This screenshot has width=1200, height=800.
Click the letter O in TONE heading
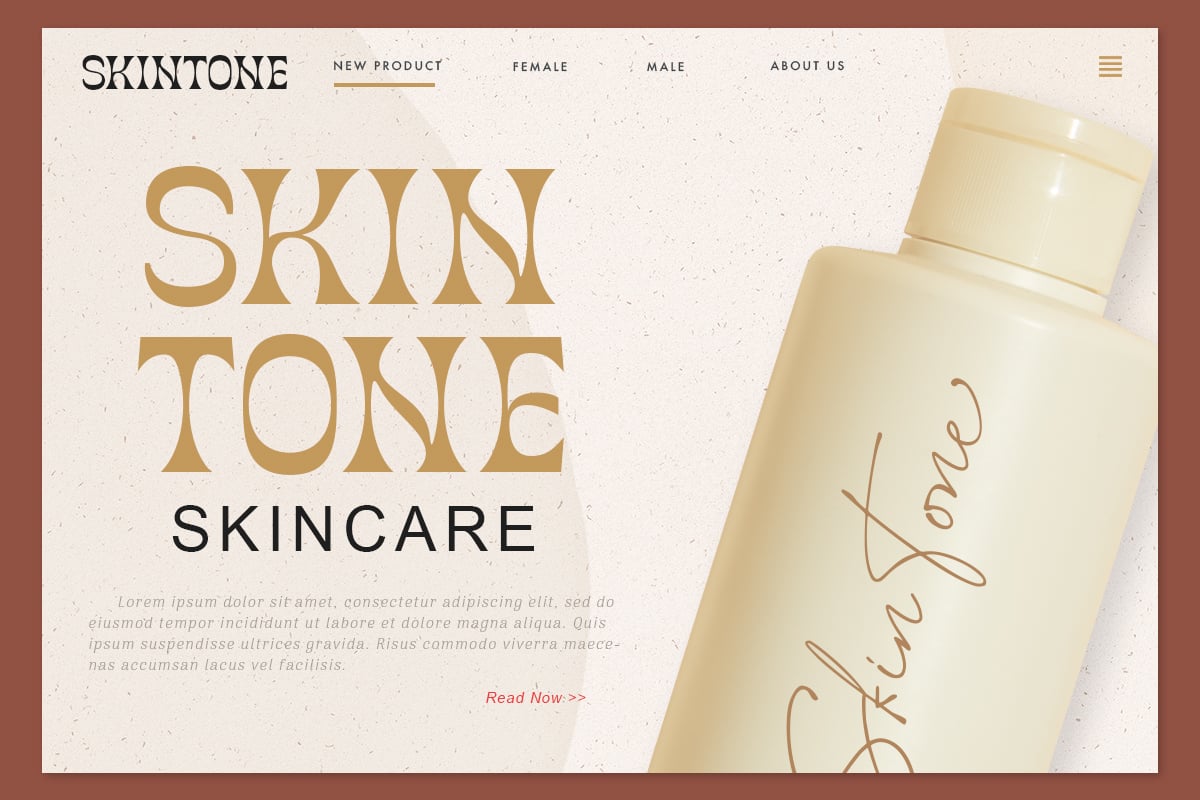(294, 404)
